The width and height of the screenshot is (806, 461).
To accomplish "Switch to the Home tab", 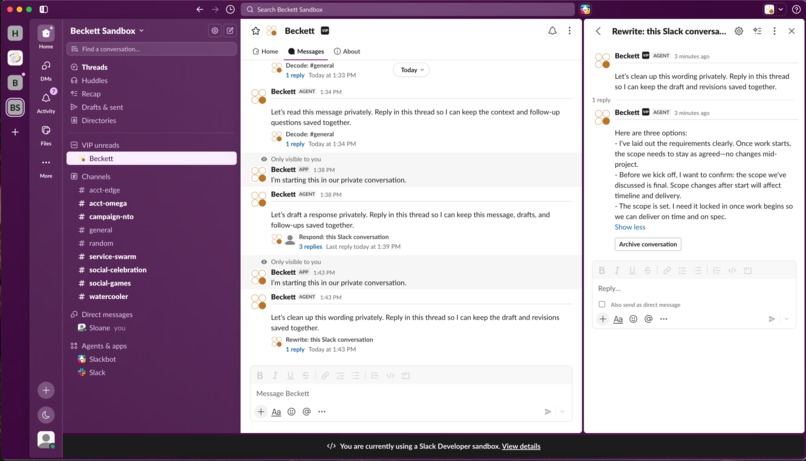I will [x=265, y=51].
